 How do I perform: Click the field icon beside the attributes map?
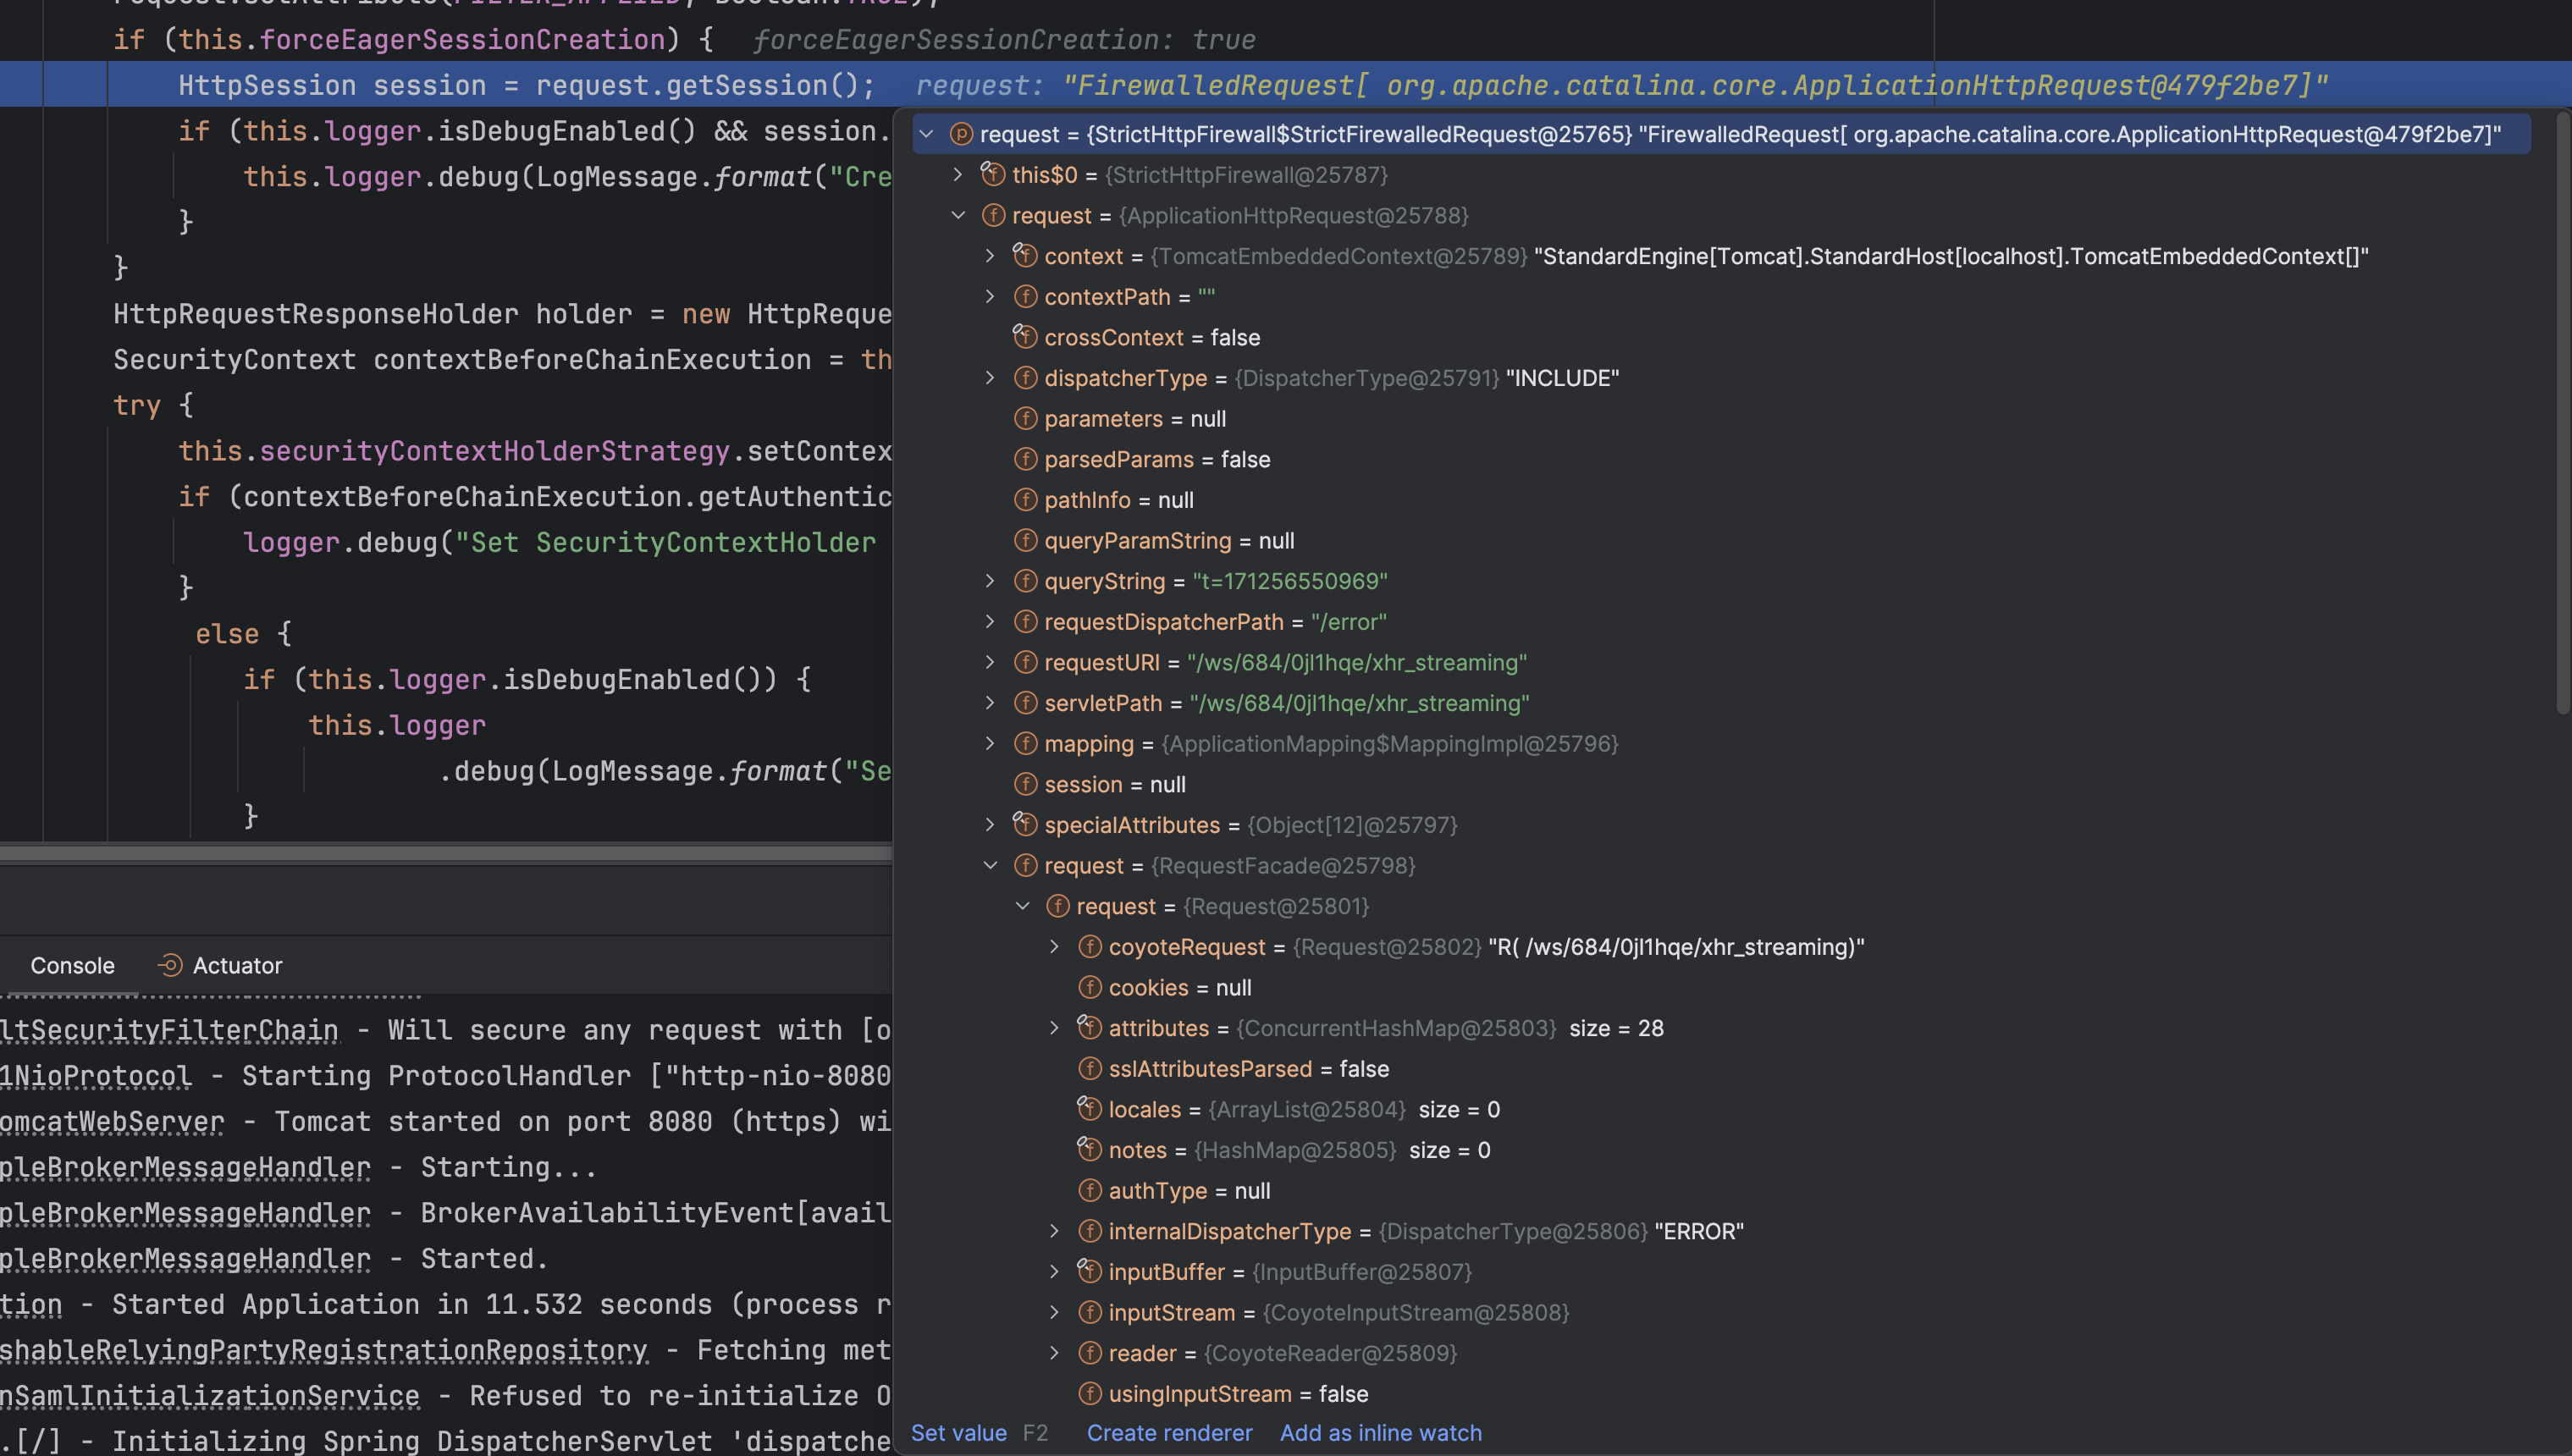click(x=1092, y=1028)
